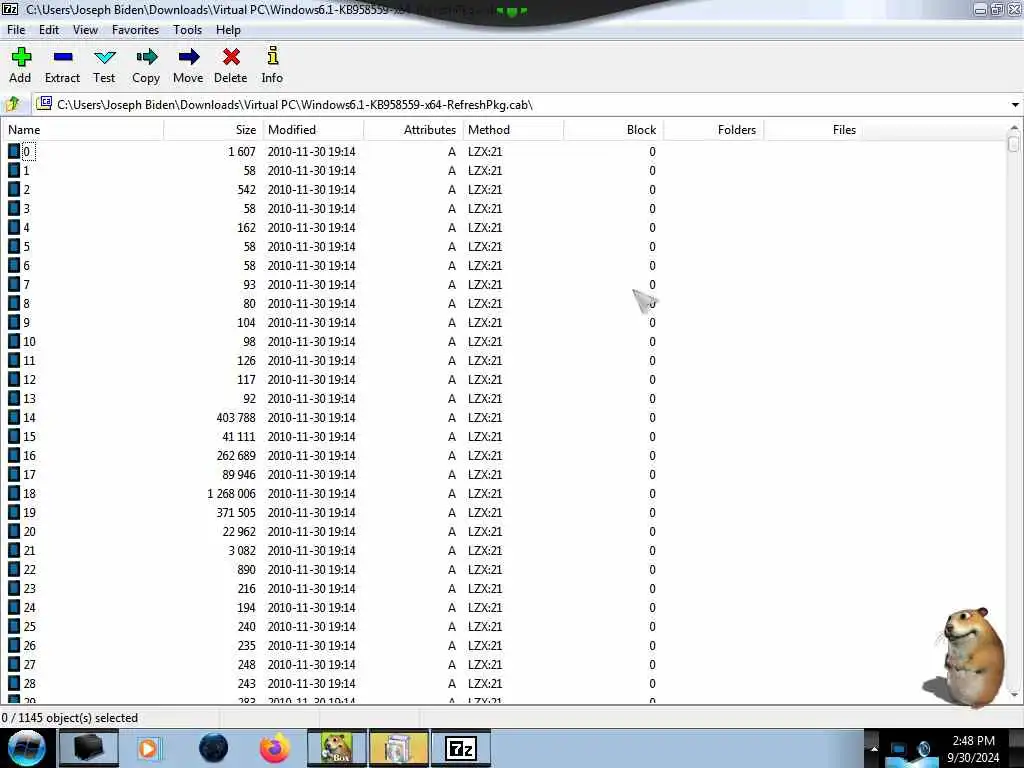
Task: Click file icon for item 18
Action: (14, 493)
